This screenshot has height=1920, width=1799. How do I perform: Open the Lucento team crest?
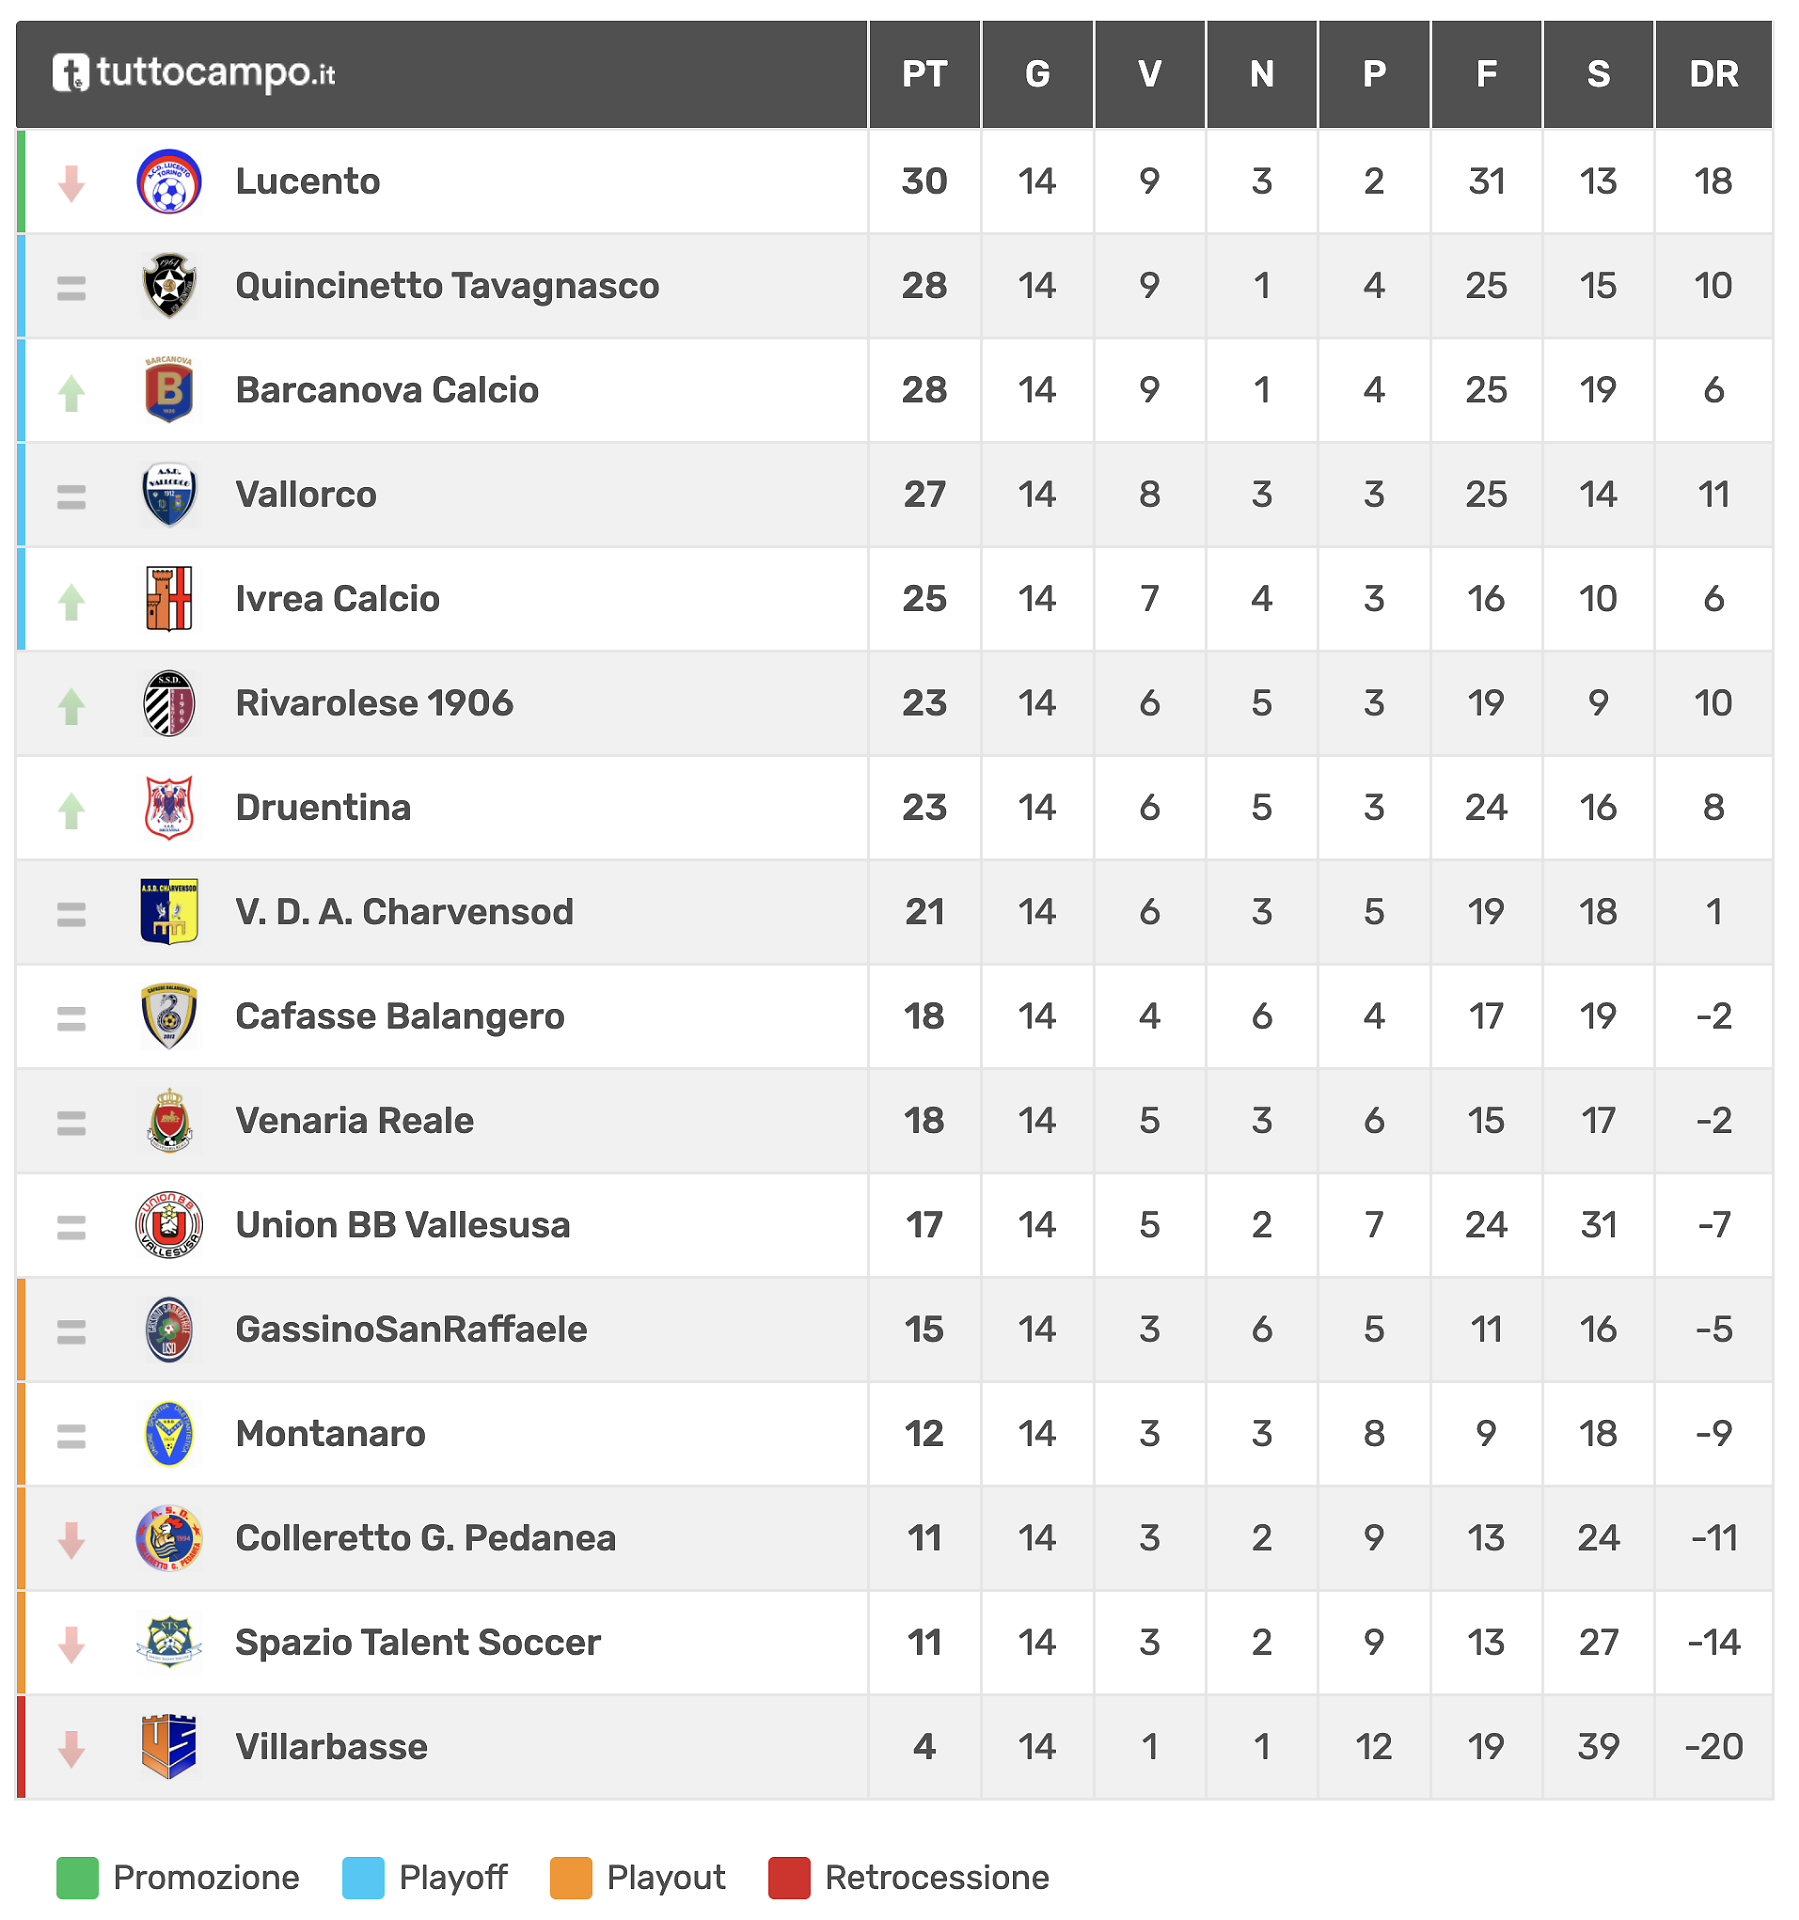tap(169, 182)
